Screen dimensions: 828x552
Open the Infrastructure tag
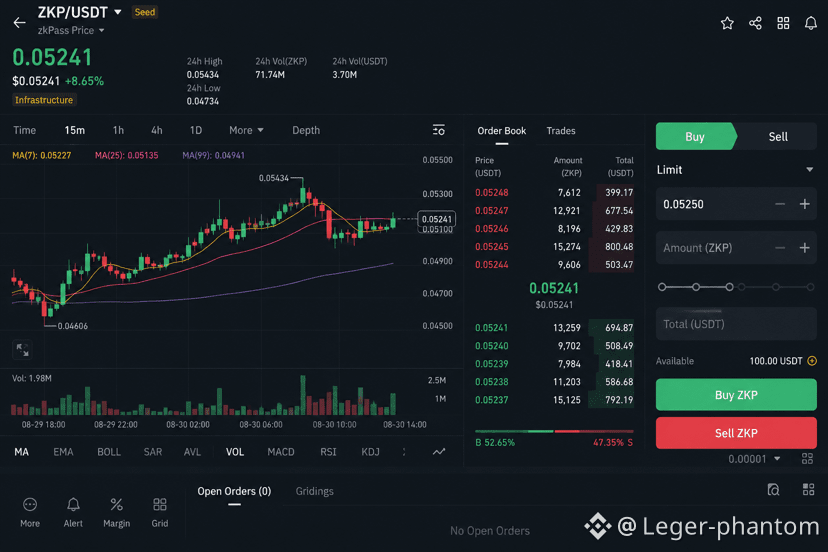tap(44, 100)
